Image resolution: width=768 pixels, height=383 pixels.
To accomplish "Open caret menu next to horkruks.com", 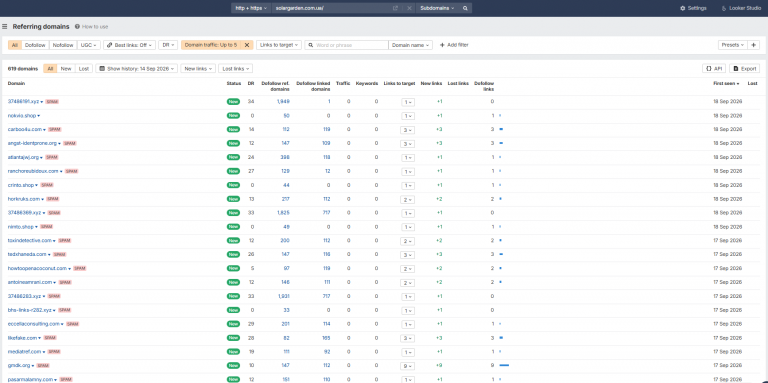I will (43, 199).
